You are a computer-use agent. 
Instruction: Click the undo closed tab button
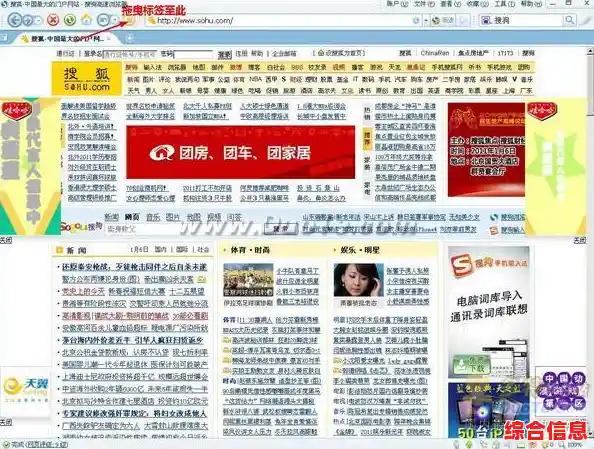click(103, 20)
